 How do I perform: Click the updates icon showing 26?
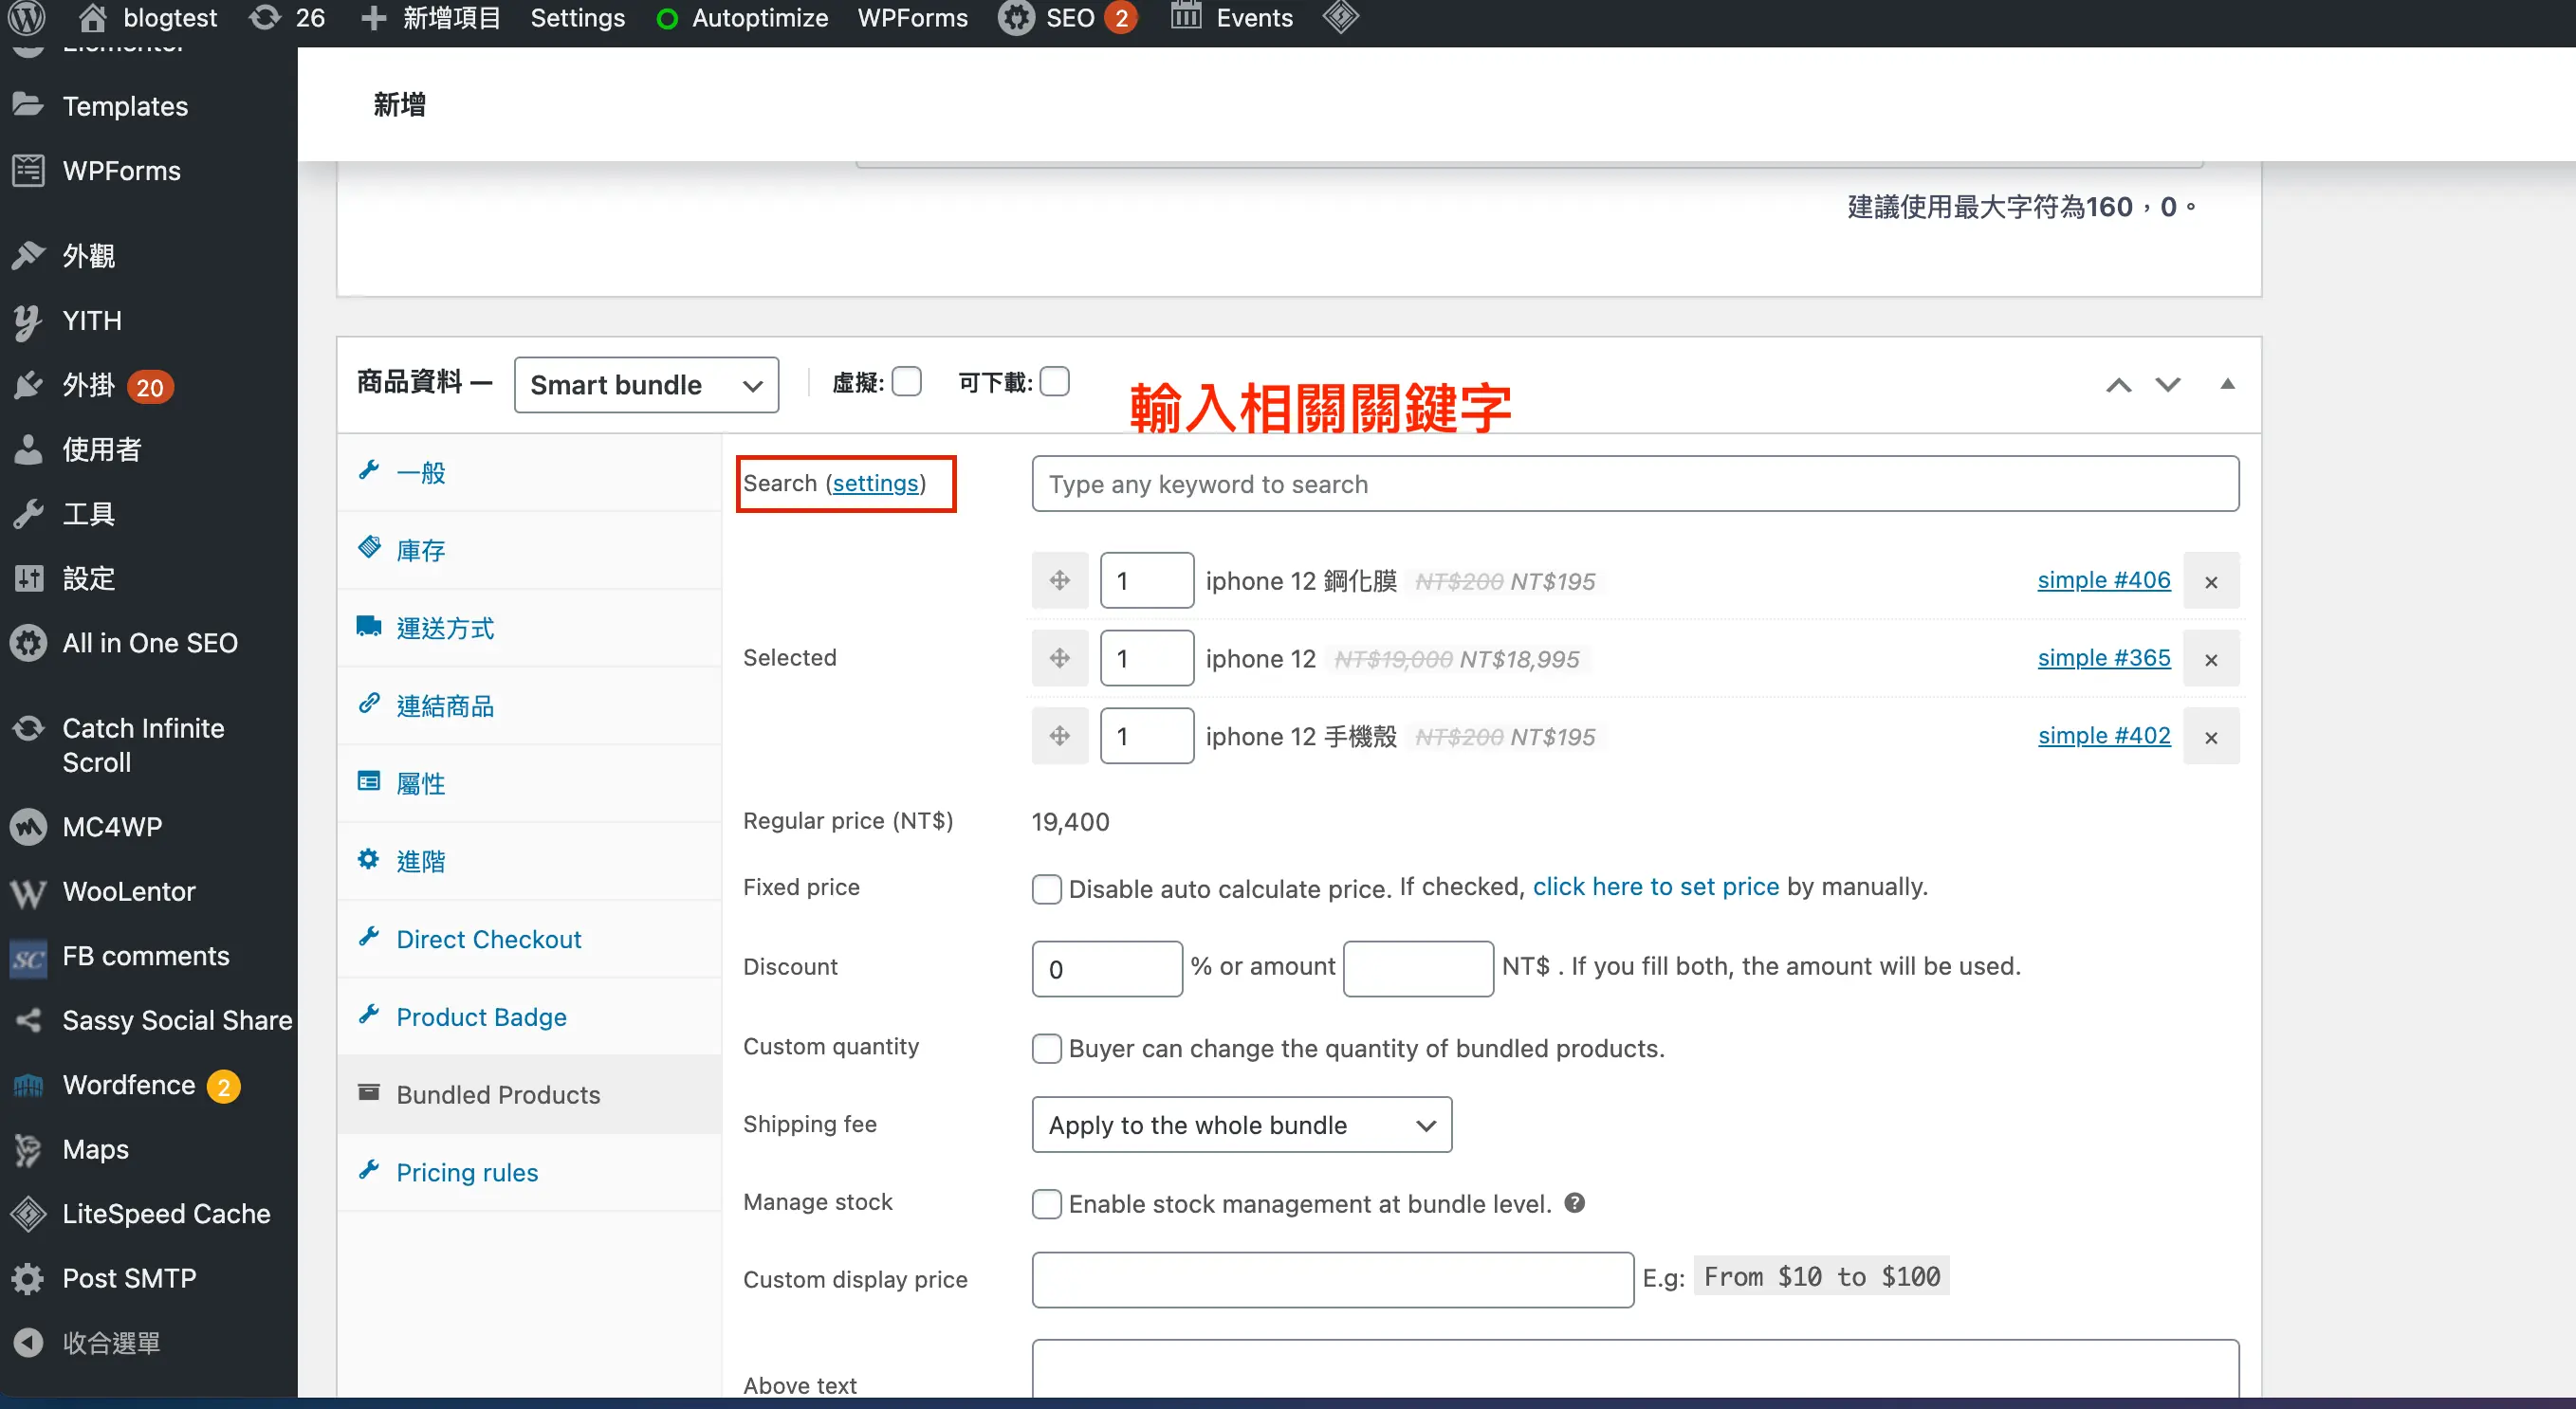(x=265, y=17)
